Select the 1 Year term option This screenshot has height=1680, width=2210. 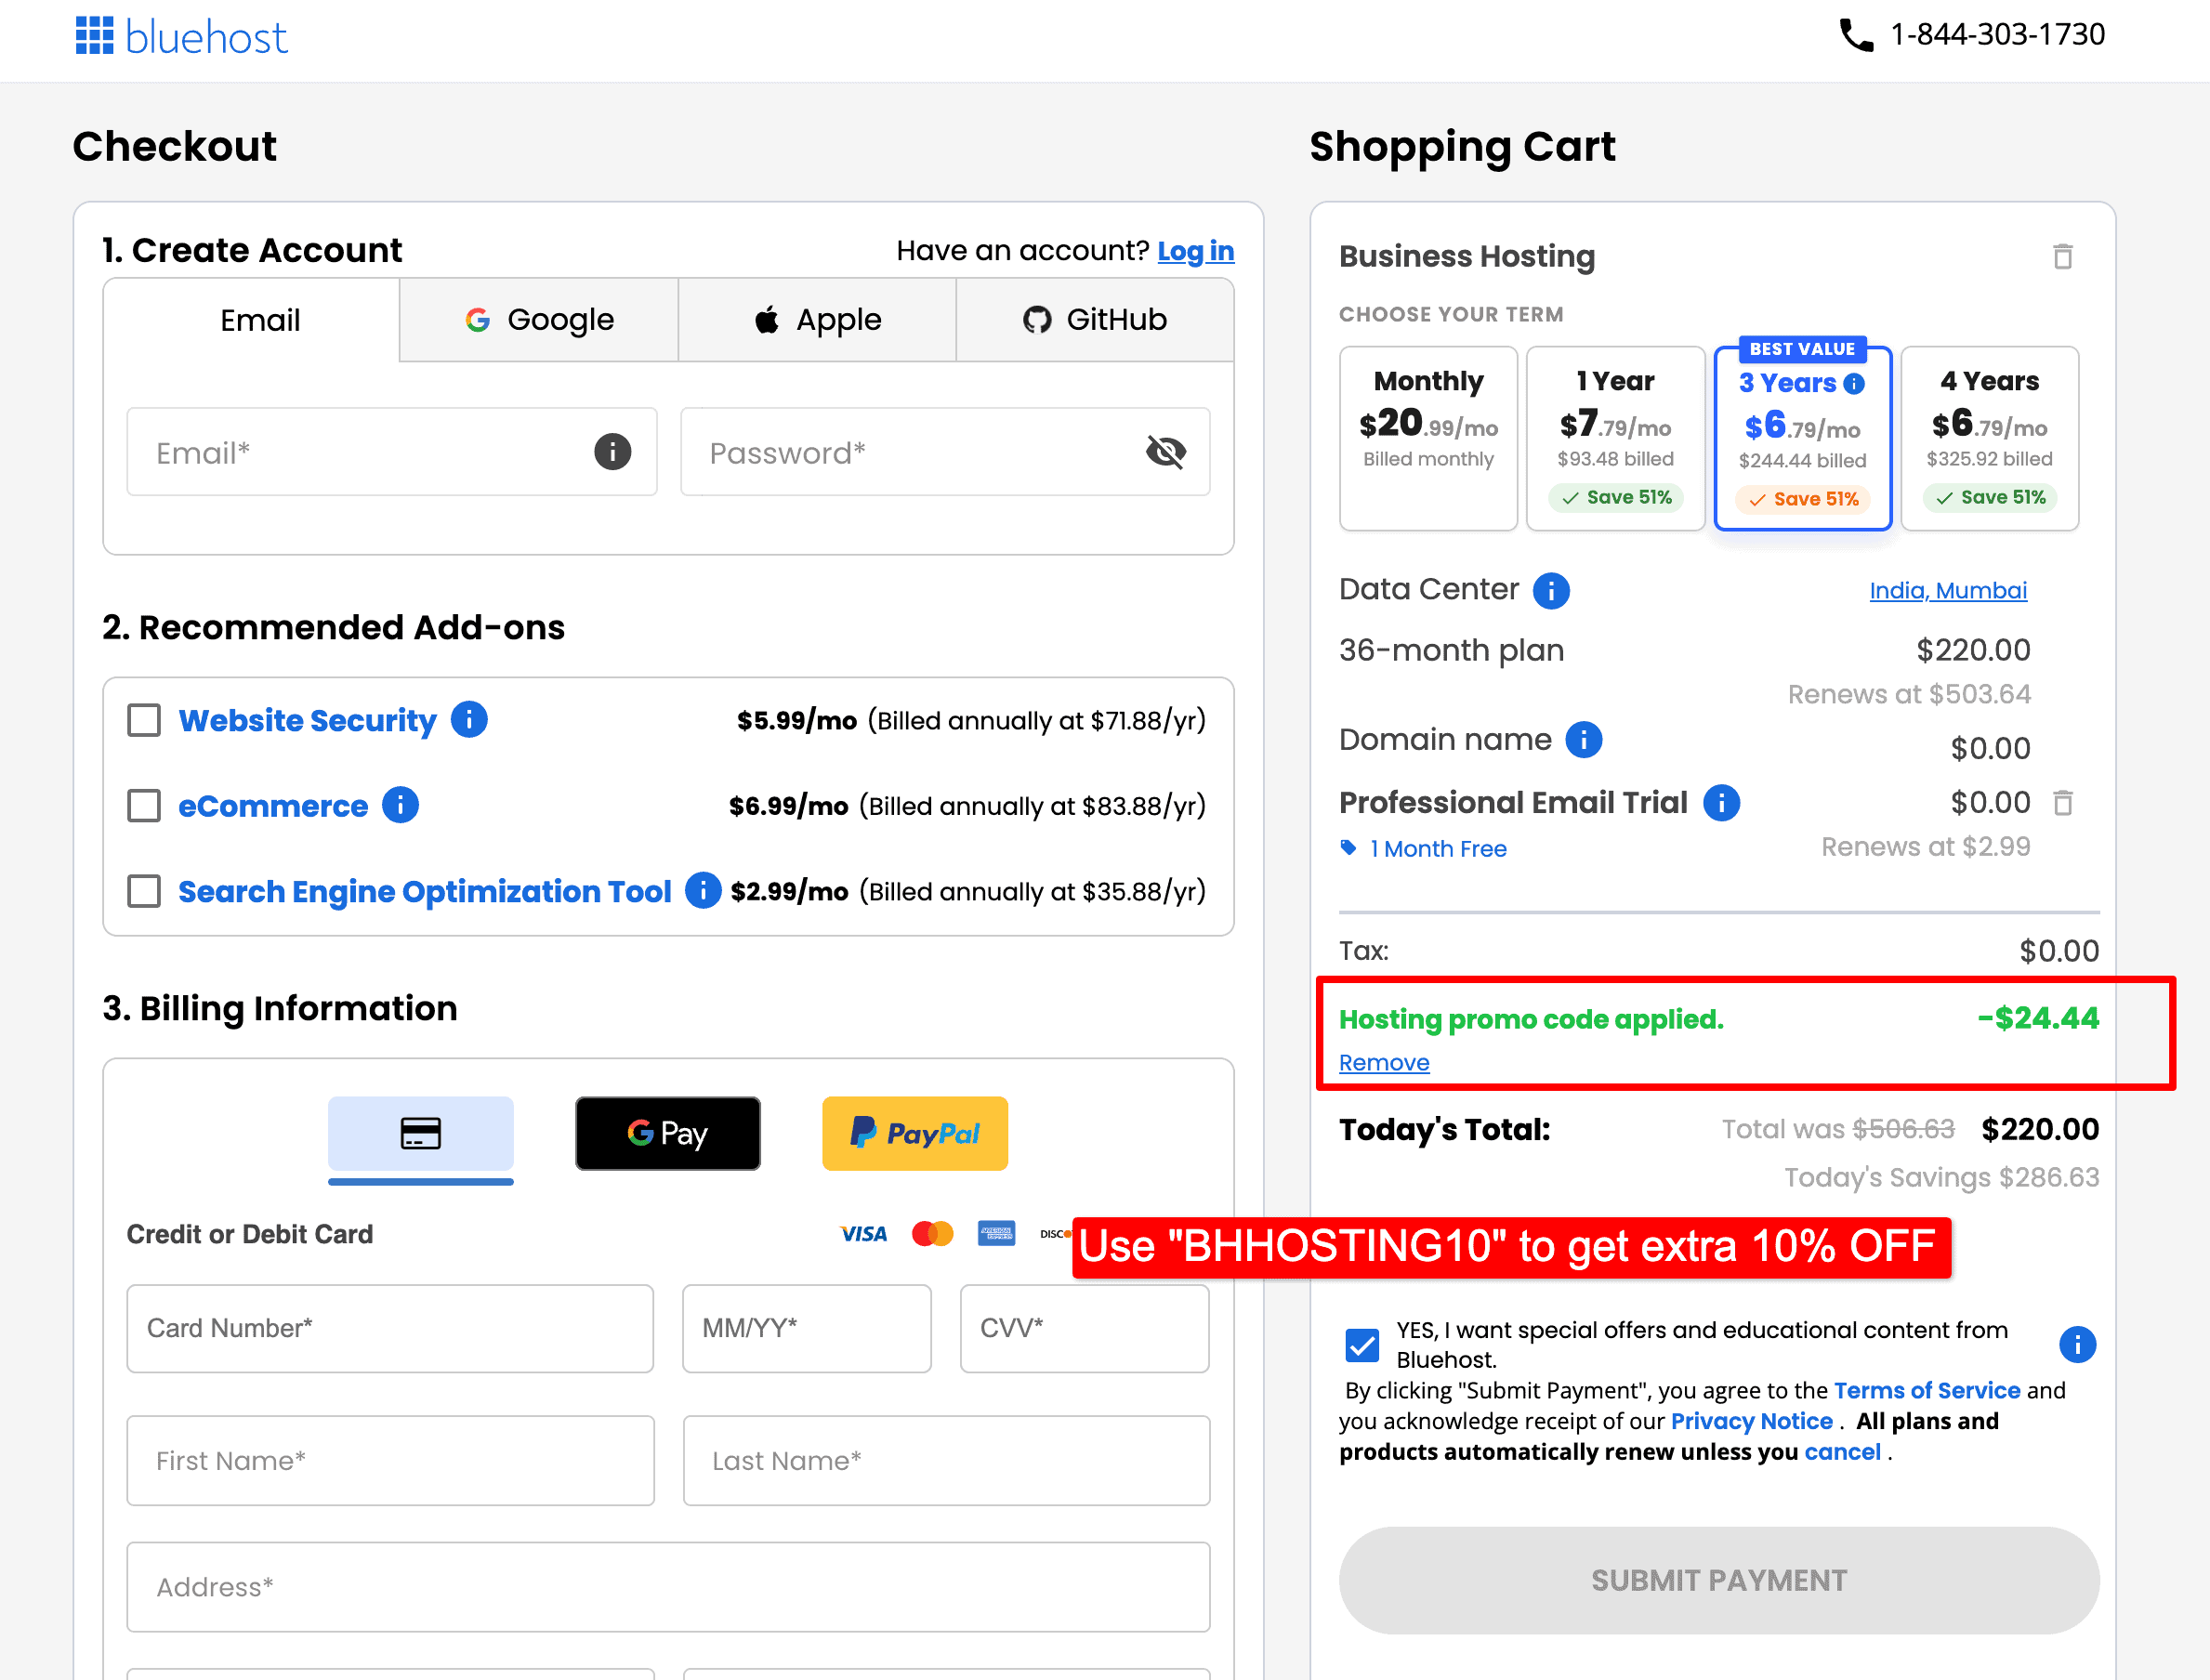pos(1615,438)
